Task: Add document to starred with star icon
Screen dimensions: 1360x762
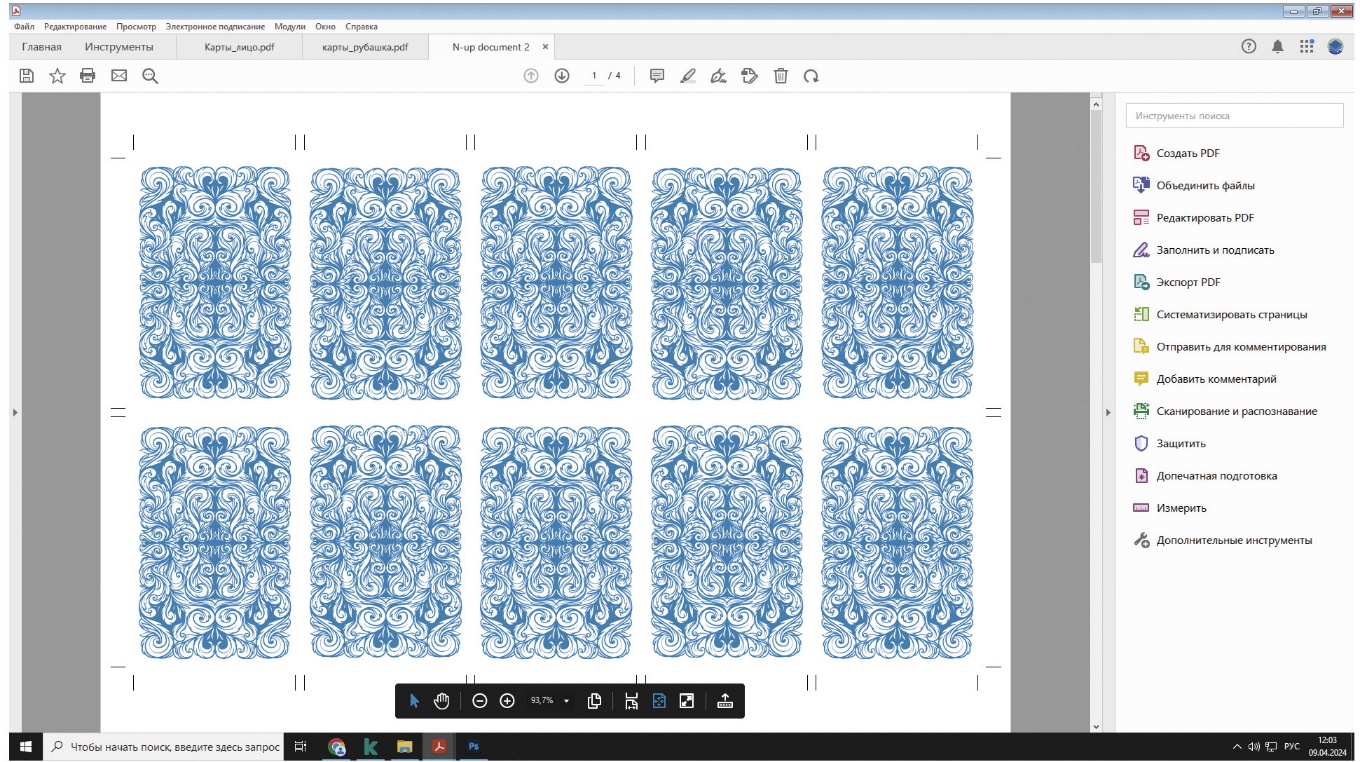Action: pyautogui.click(x=57, y=76)
